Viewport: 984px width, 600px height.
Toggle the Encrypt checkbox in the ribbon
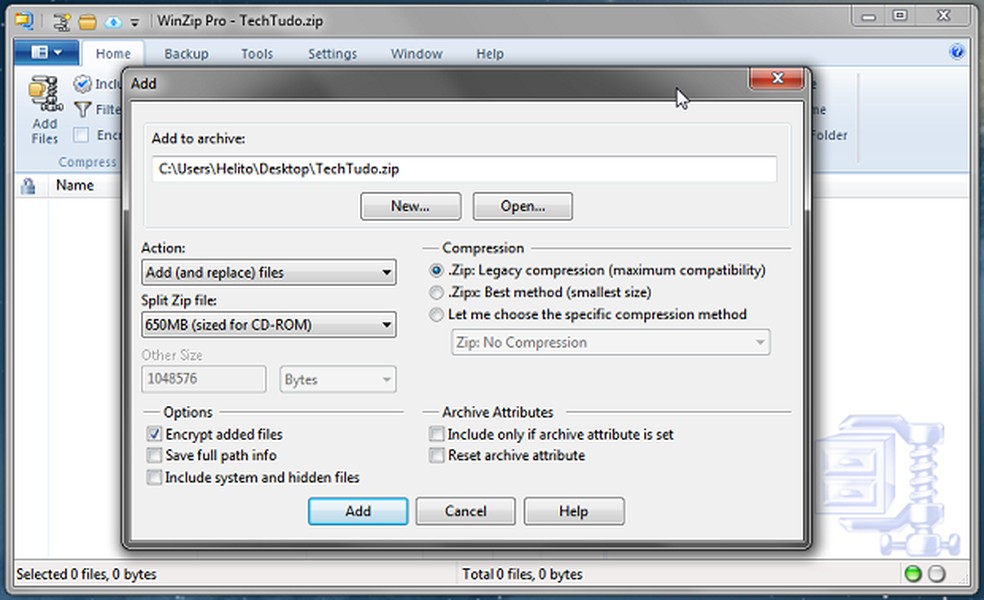coord(81,135)
